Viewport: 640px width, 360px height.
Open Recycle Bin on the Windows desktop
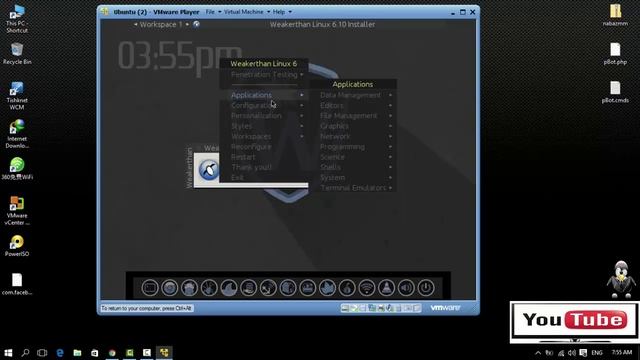click(17, 54)
